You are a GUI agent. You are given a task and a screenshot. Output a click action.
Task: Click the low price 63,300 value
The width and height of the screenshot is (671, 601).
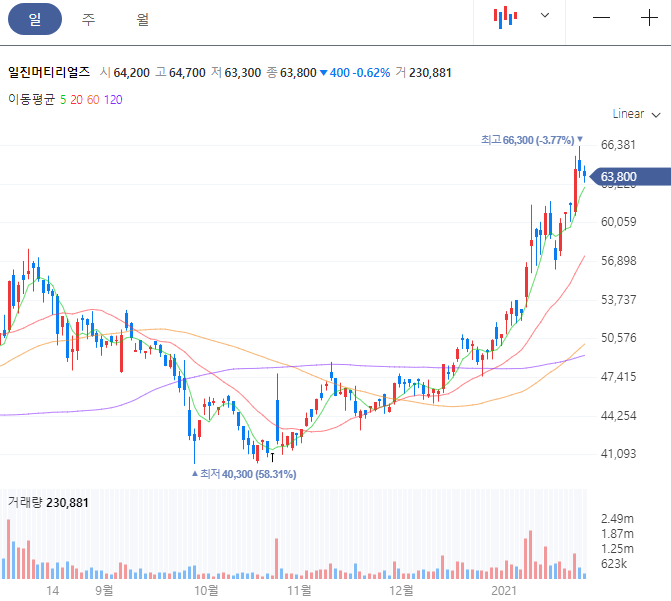click(243, 73)
